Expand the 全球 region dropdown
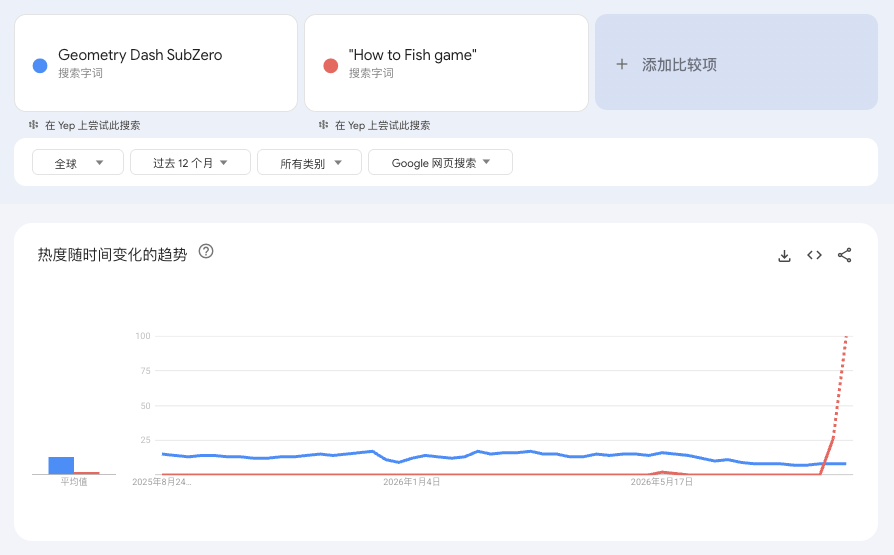This screenshot has height=555, width=894. click(x=78, y=163)
